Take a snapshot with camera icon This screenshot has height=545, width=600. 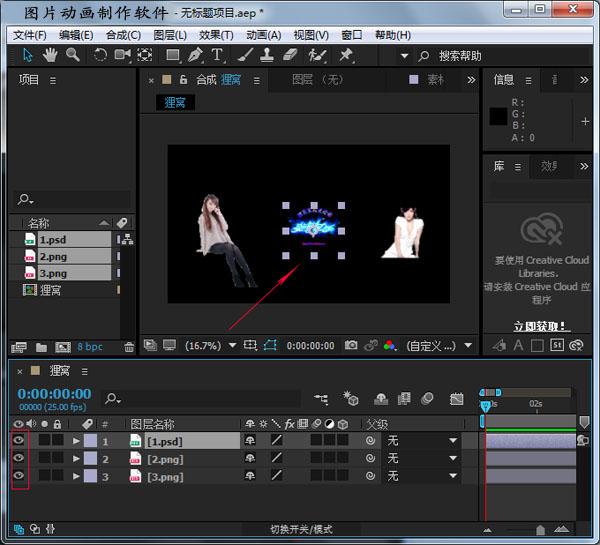coord(351,345)
